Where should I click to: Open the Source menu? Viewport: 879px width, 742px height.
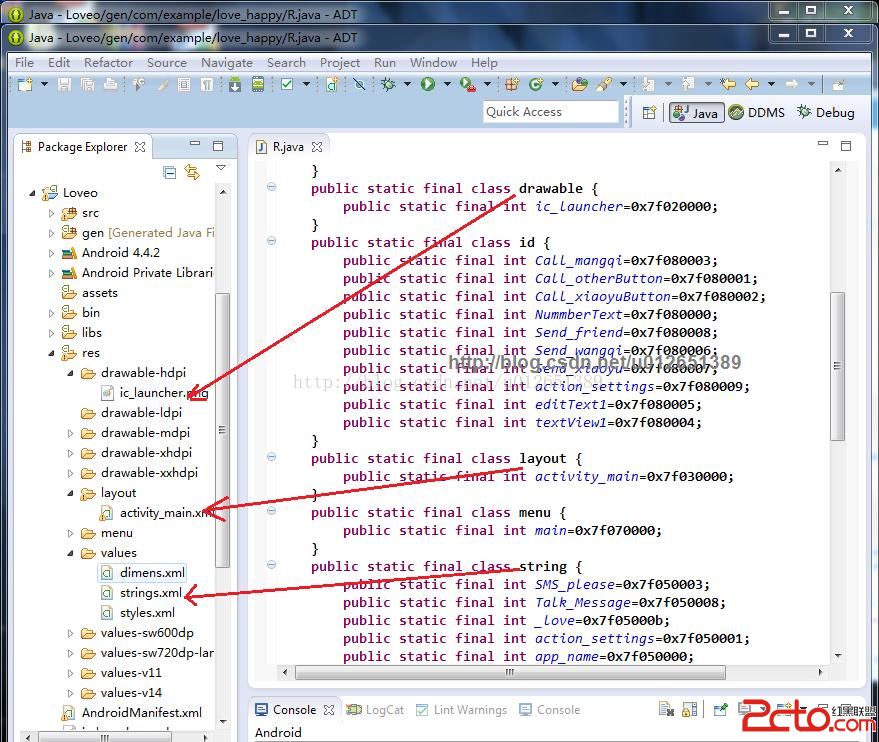pyautogui.click(x=166, y=62)
